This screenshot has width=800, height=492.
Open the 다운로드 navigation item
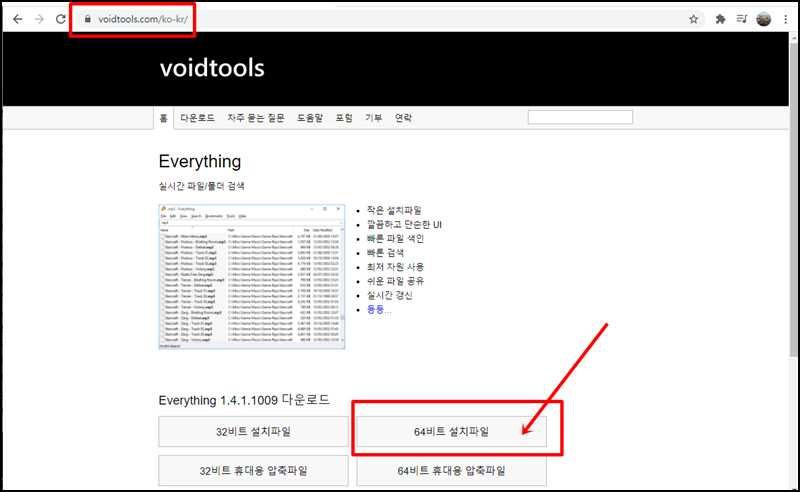(x=197, y=118)
